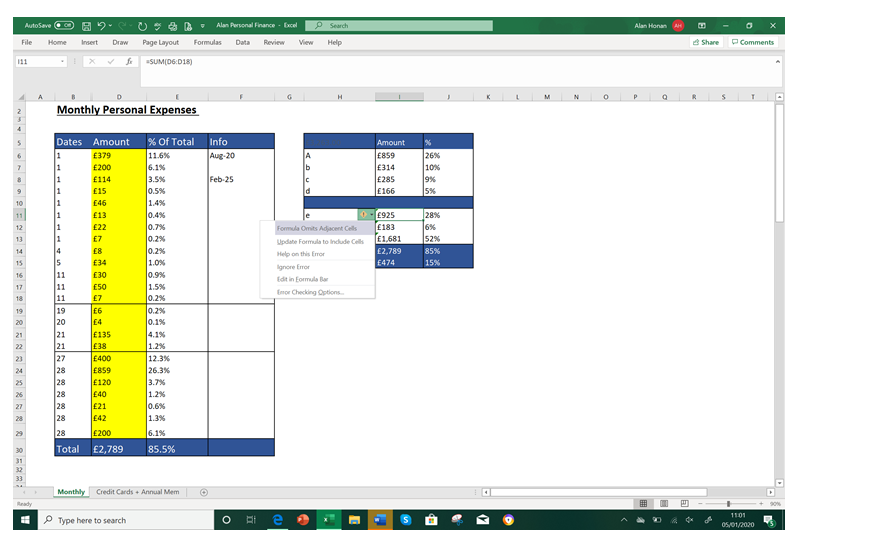Expand the formula bar chevron
879x548 pixels.
pyautogui.click(x=778, y=62)
